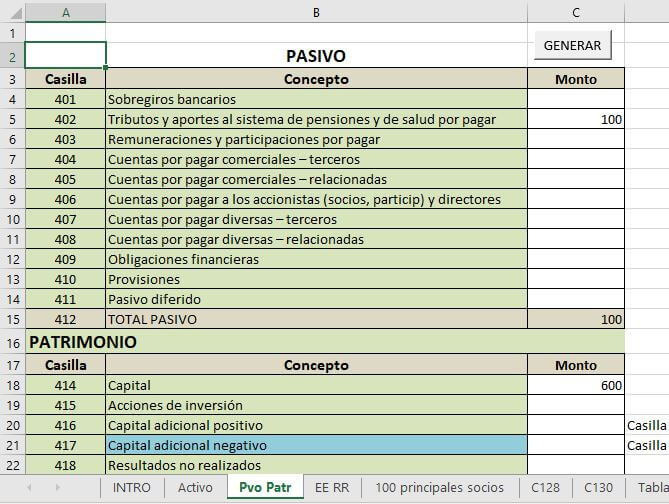Select the Capital amount cell showing 600

pos(576,385)
